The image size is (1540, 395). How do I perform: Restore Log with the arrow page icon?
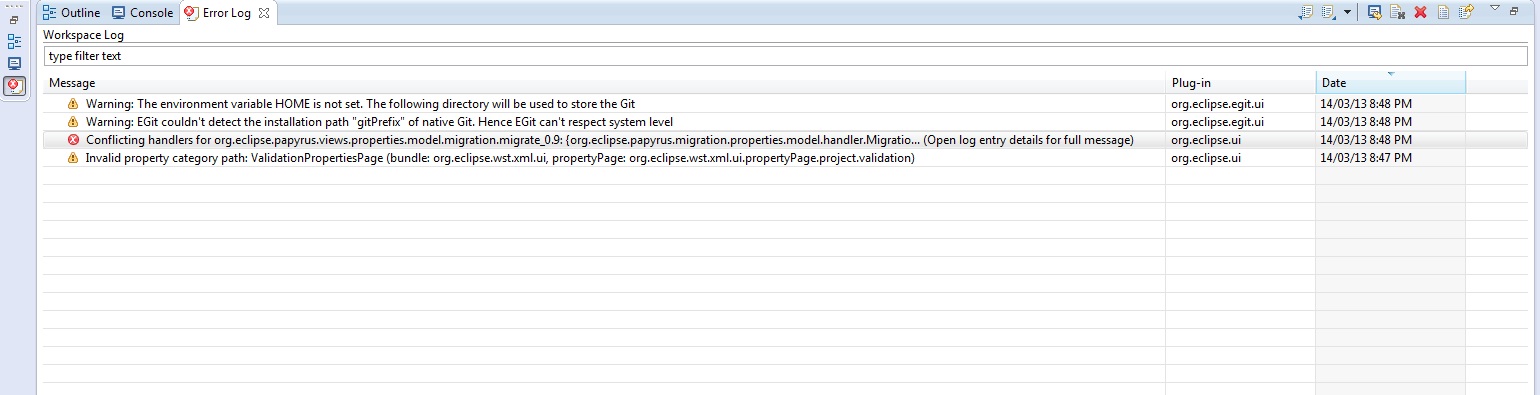(x=1466, y=12)
